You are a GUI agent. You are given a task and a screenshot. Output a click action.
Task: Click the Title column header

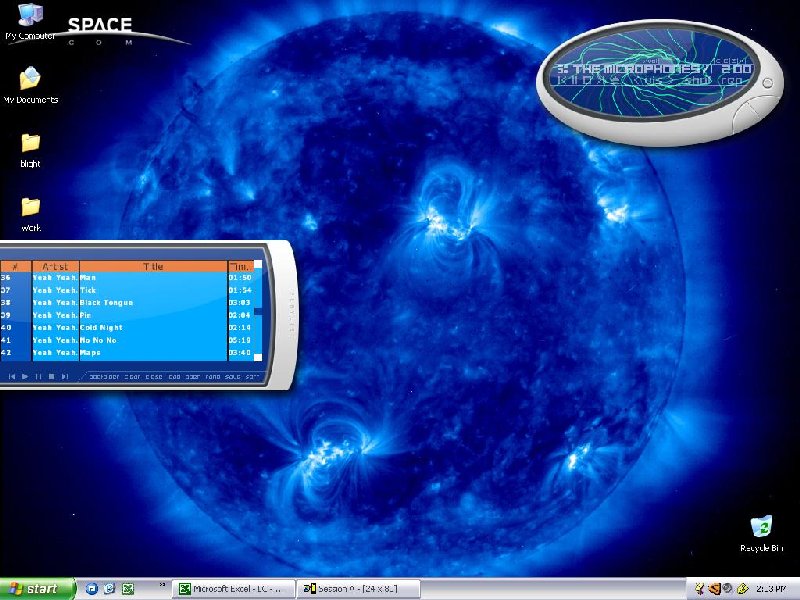(153, 266)
